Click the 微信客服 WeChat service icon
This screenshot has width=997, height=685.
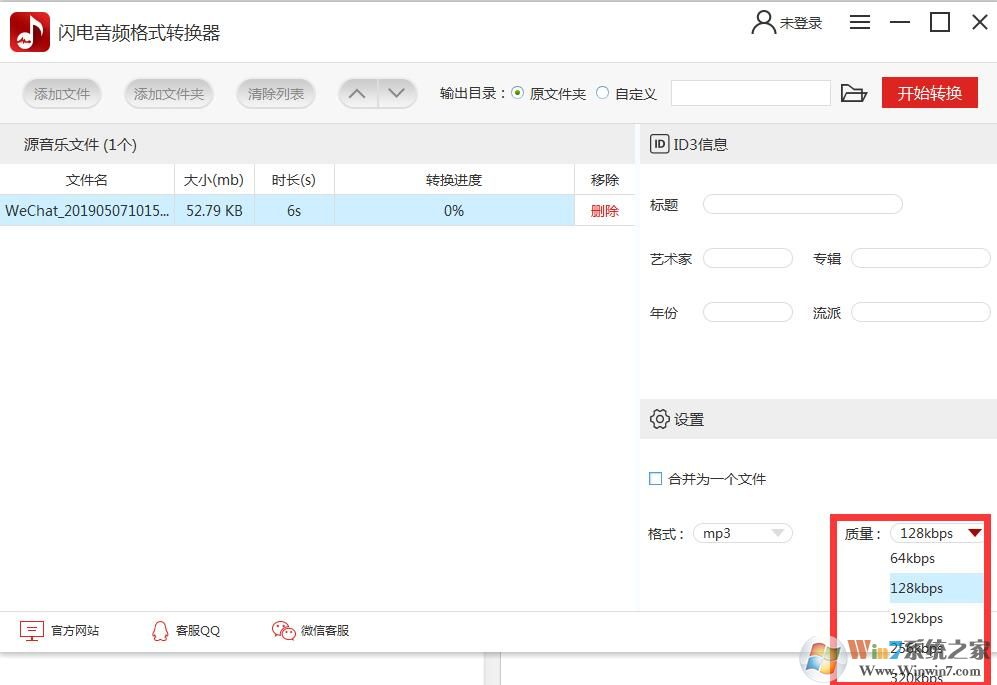click(x=283, y=631)
